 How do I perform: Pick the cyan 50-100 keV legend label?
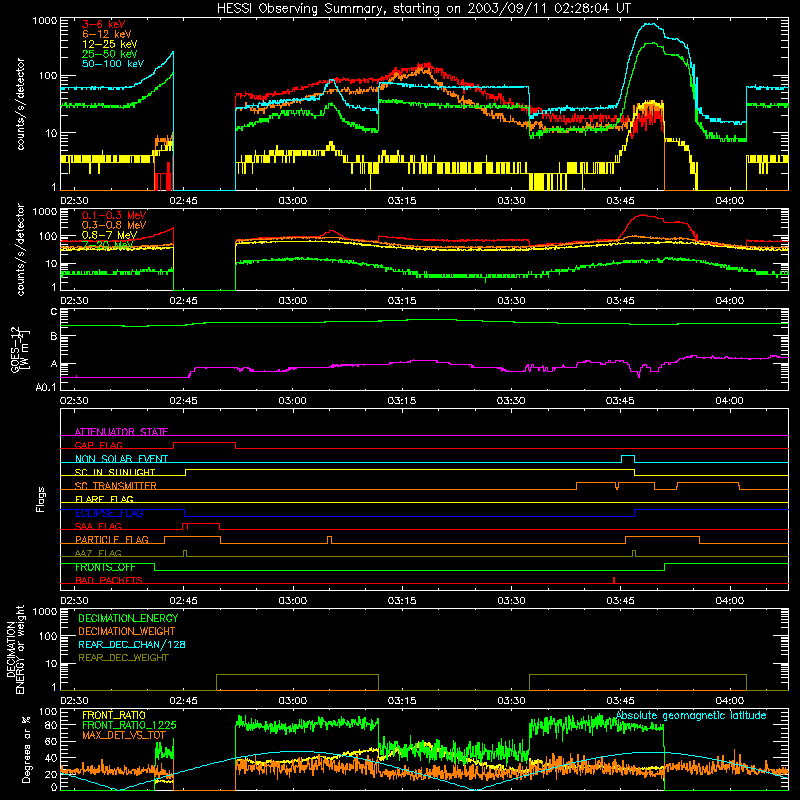pos(113,64)
